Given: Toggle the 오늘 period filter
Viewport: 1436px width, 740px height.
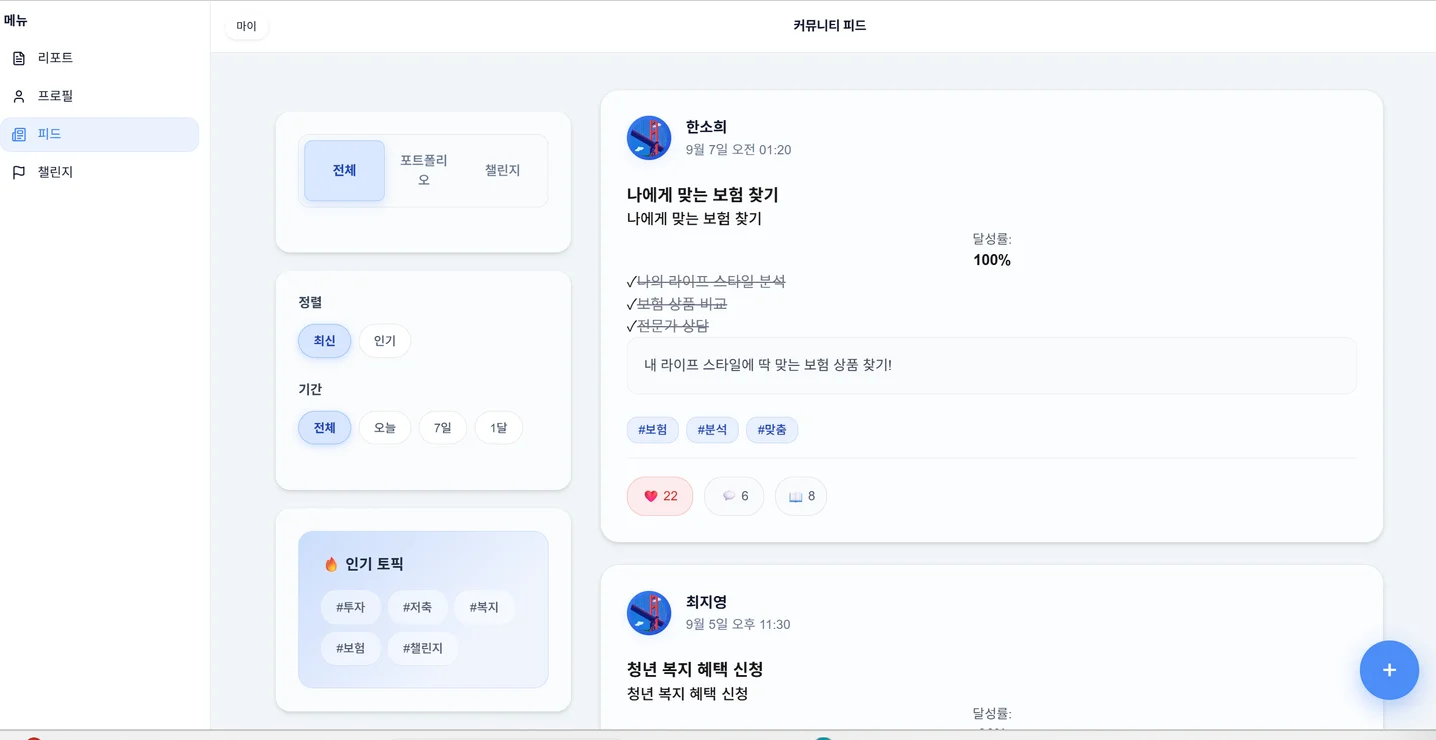Looking at the screenshot, I should [384, 427].
